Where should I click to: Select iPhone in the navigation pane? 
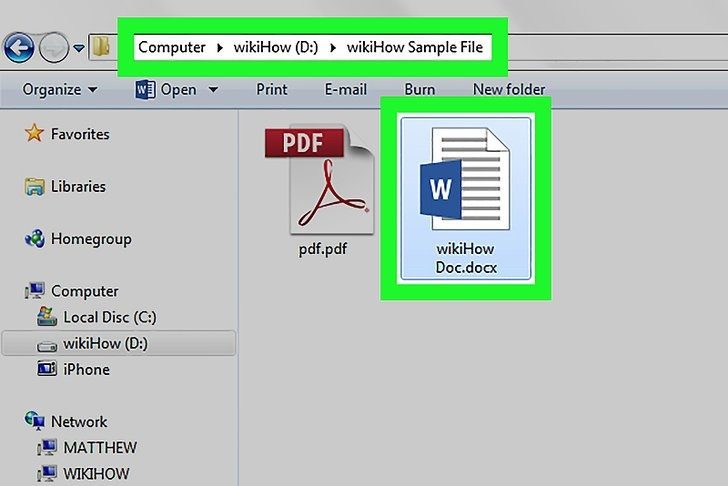[86, 369]
